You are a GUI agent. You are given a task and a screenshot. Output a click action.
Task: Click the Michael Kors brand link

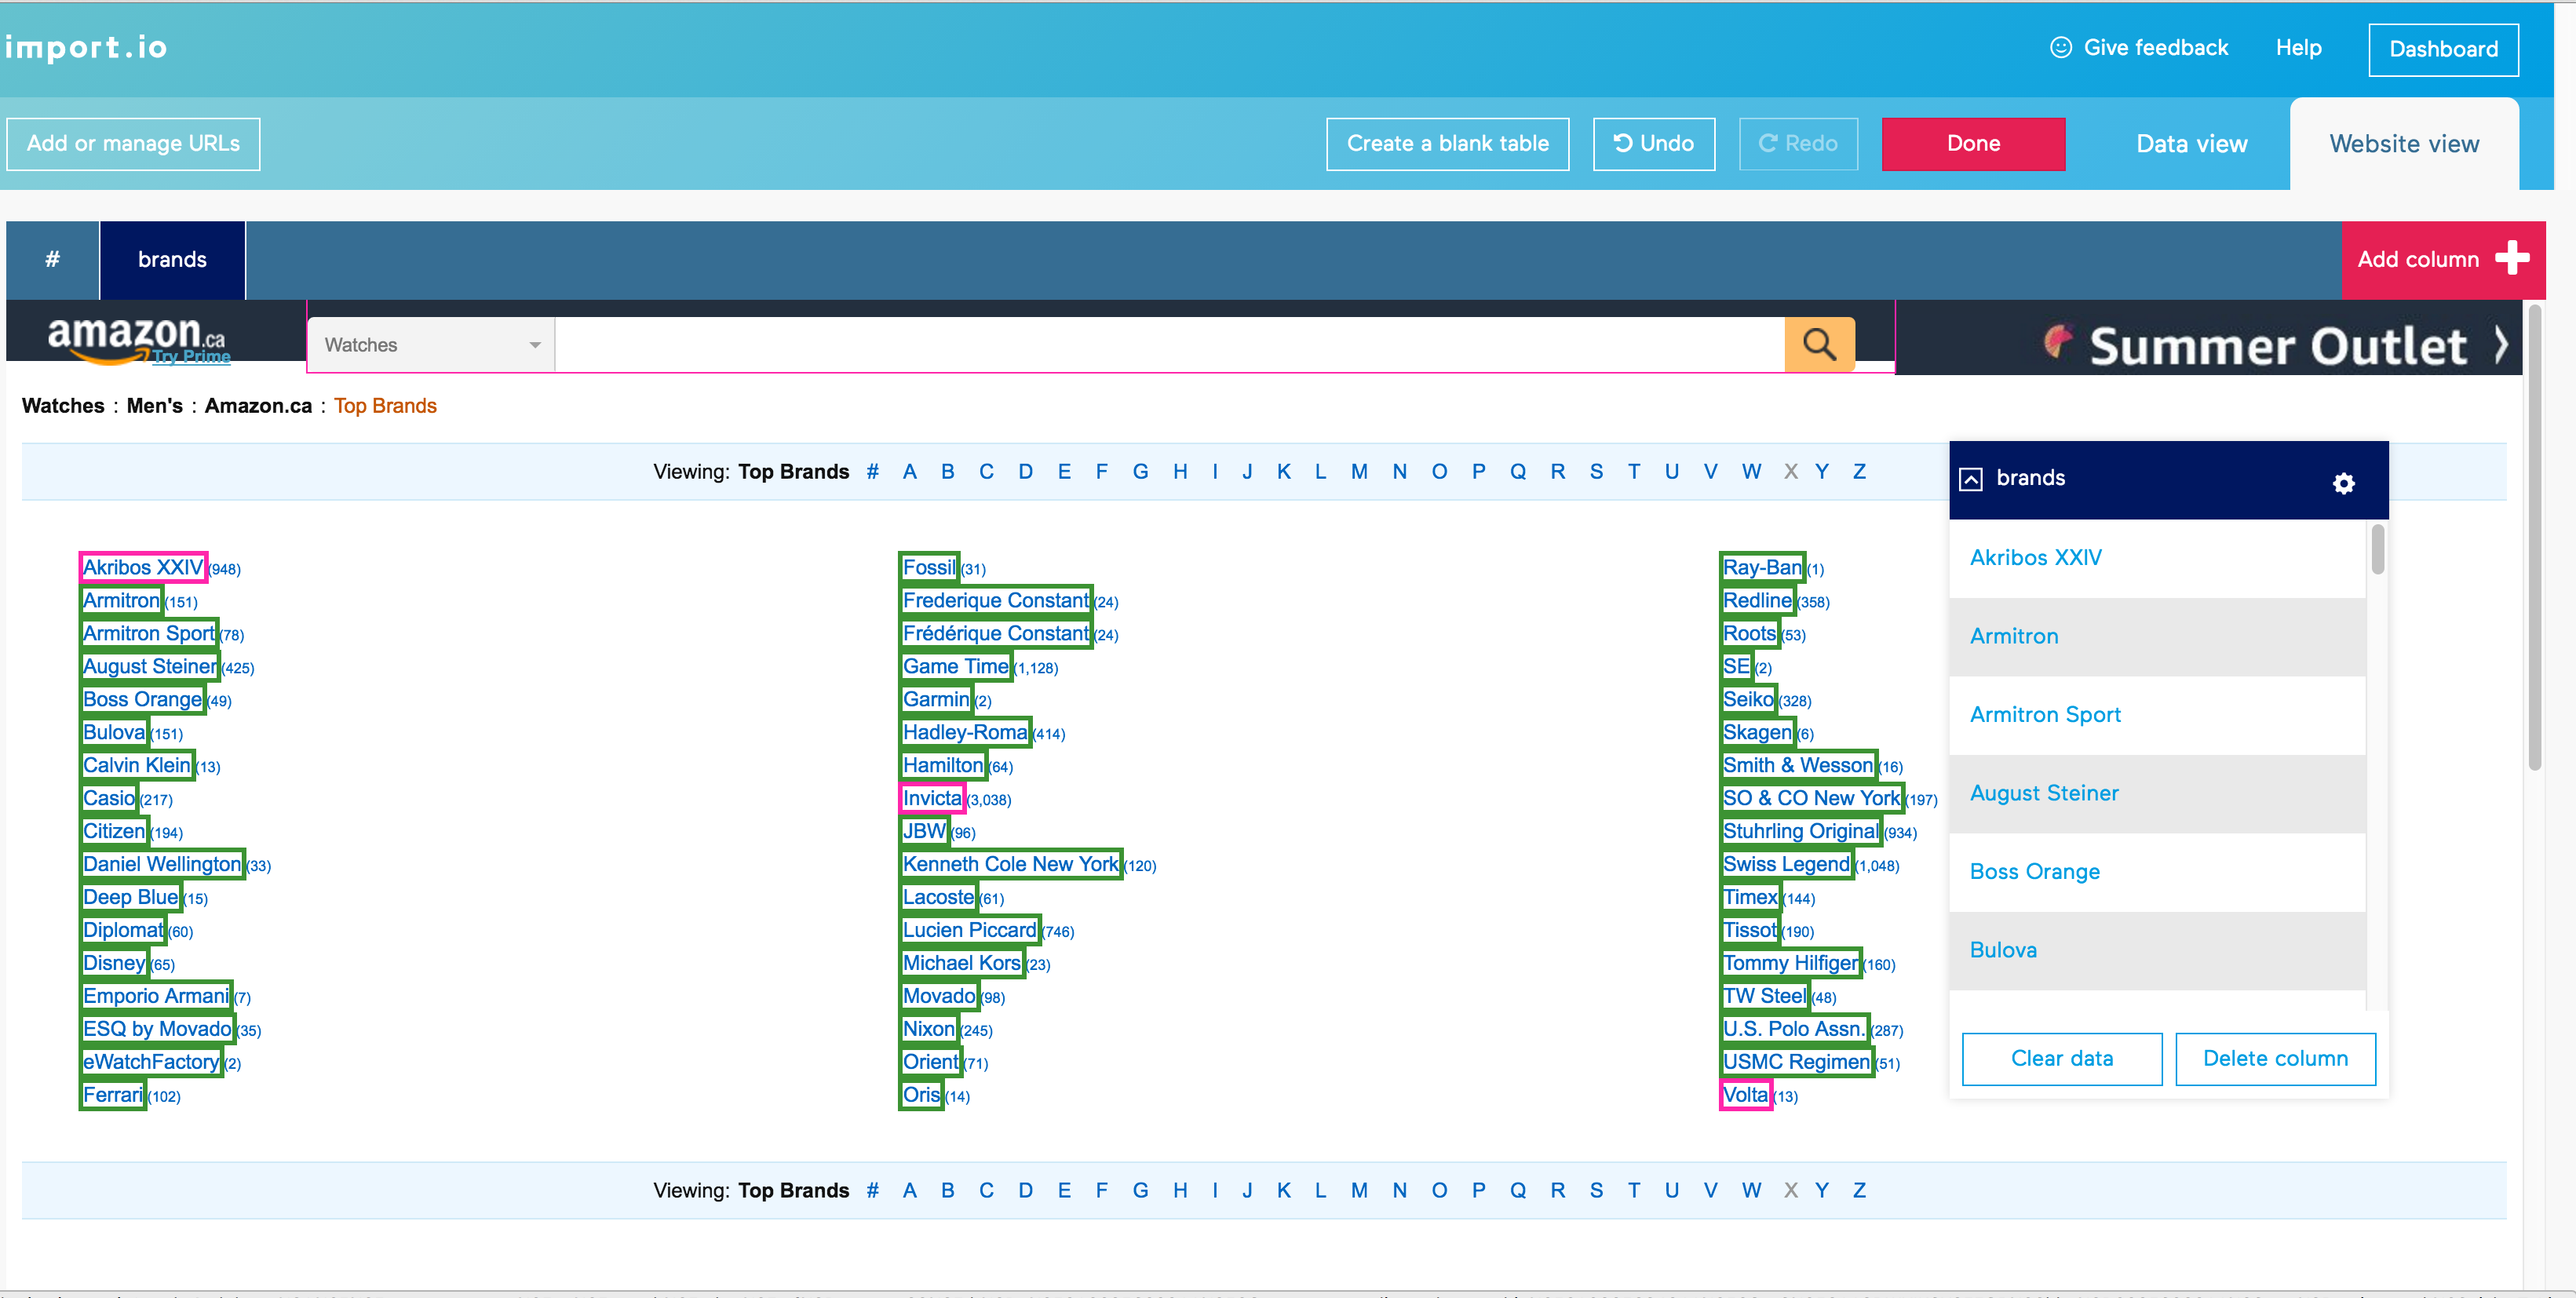962,963
